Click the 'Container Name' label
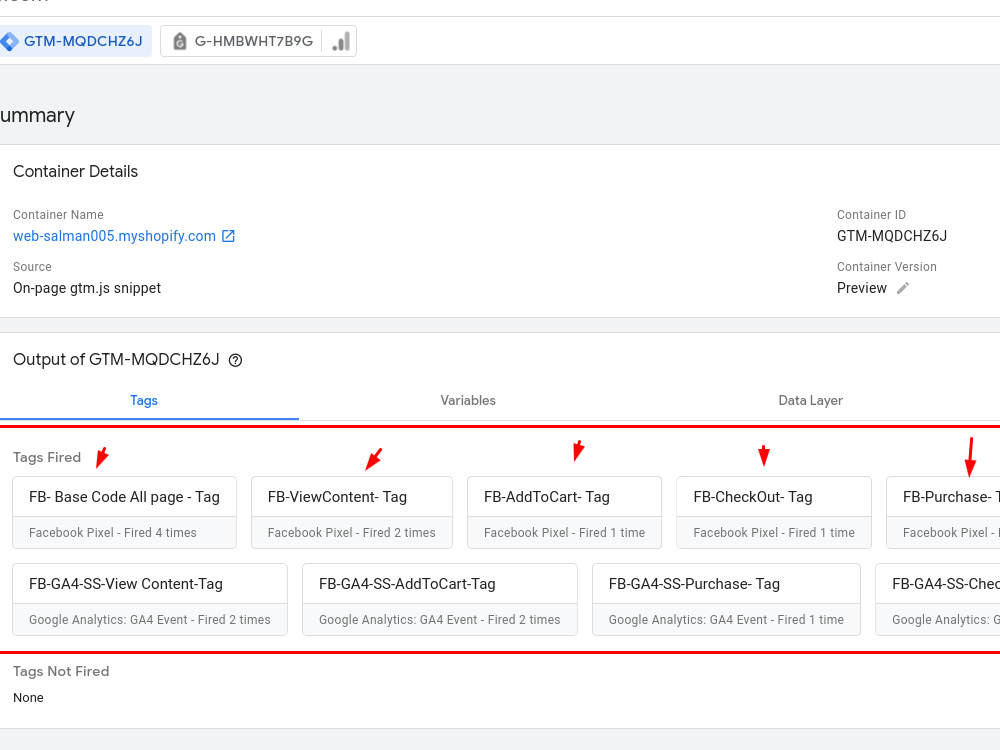Viewport: 1000px width, 750px height. 58,215
